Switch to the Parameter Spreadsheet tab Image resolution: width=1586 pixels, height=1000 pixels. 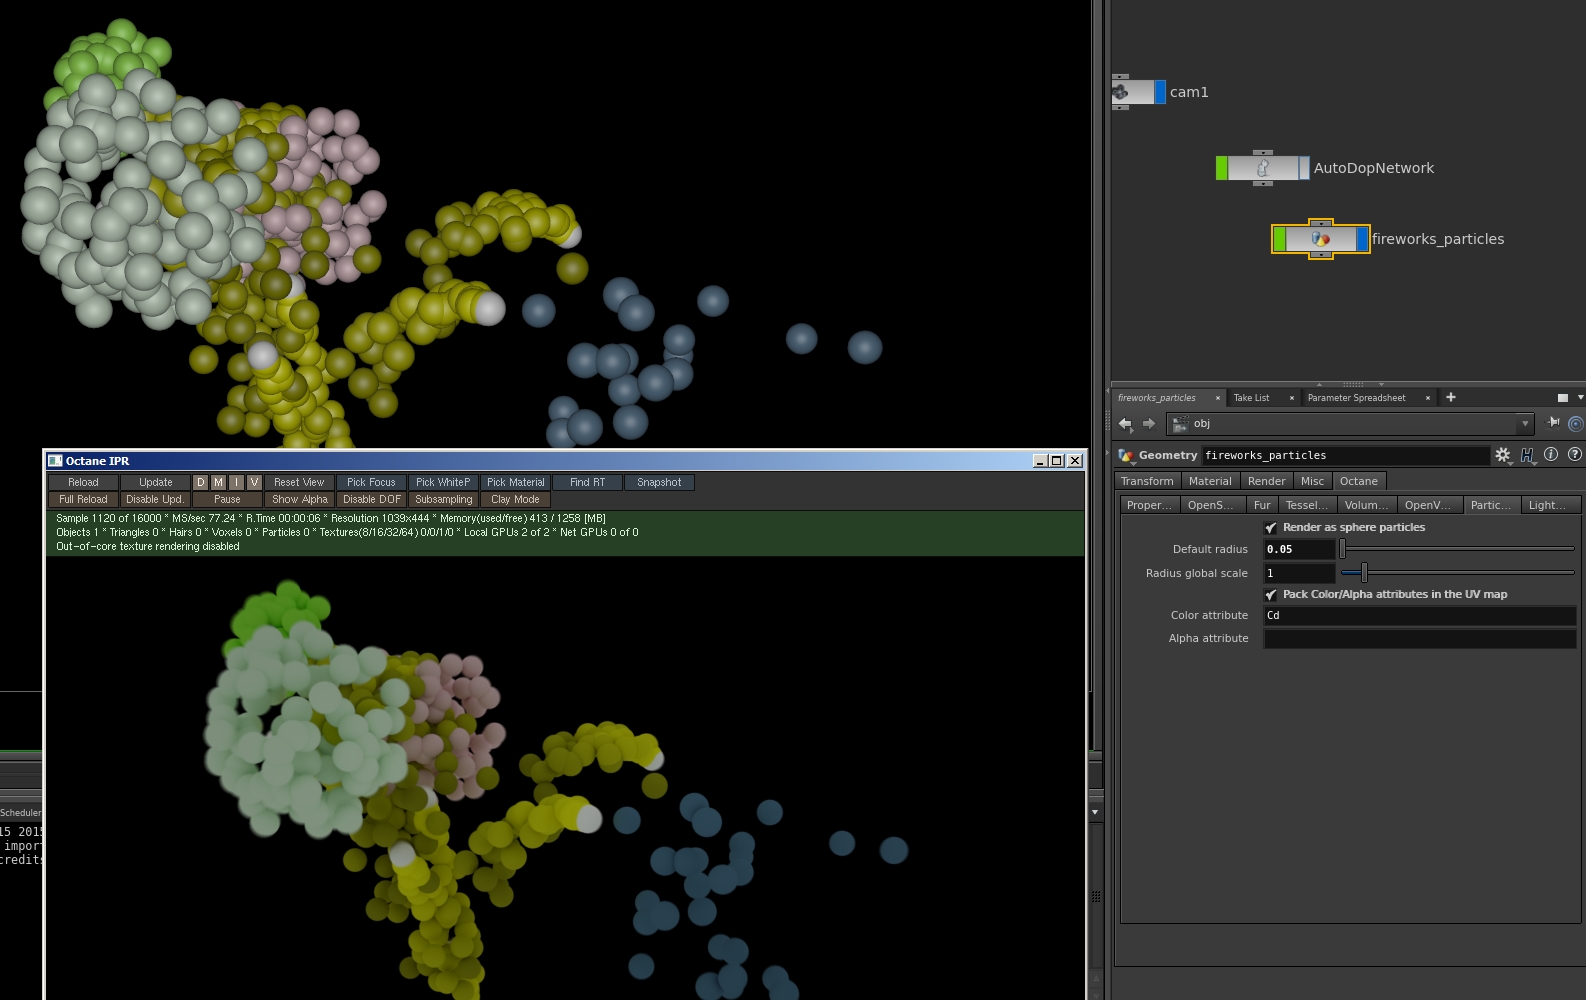tap(1356, 398)
